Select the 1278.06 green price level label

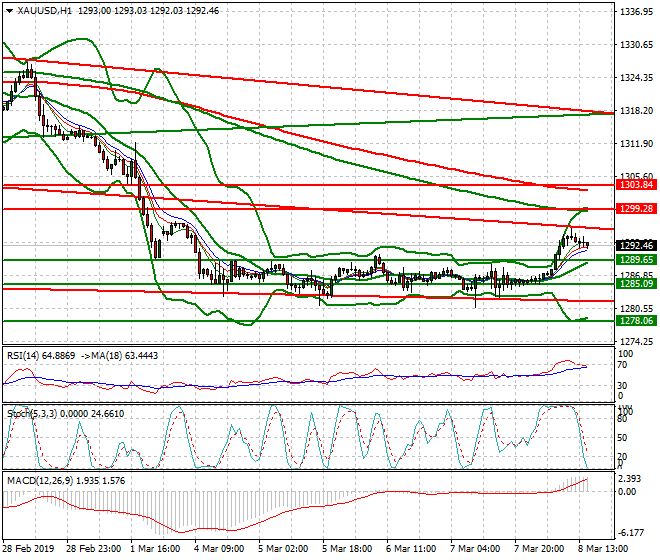pos(636,321)
